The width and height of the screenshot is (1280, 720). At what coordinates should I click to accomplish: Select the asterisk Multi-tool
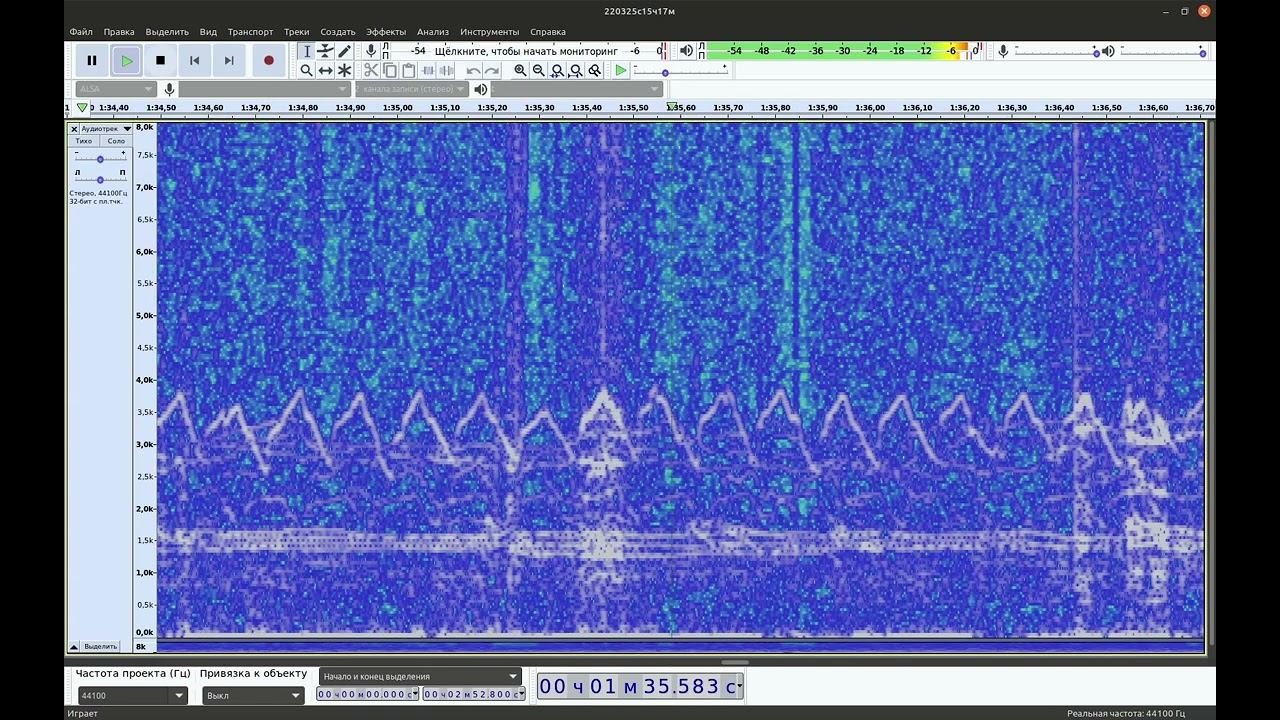coord(344,70)
